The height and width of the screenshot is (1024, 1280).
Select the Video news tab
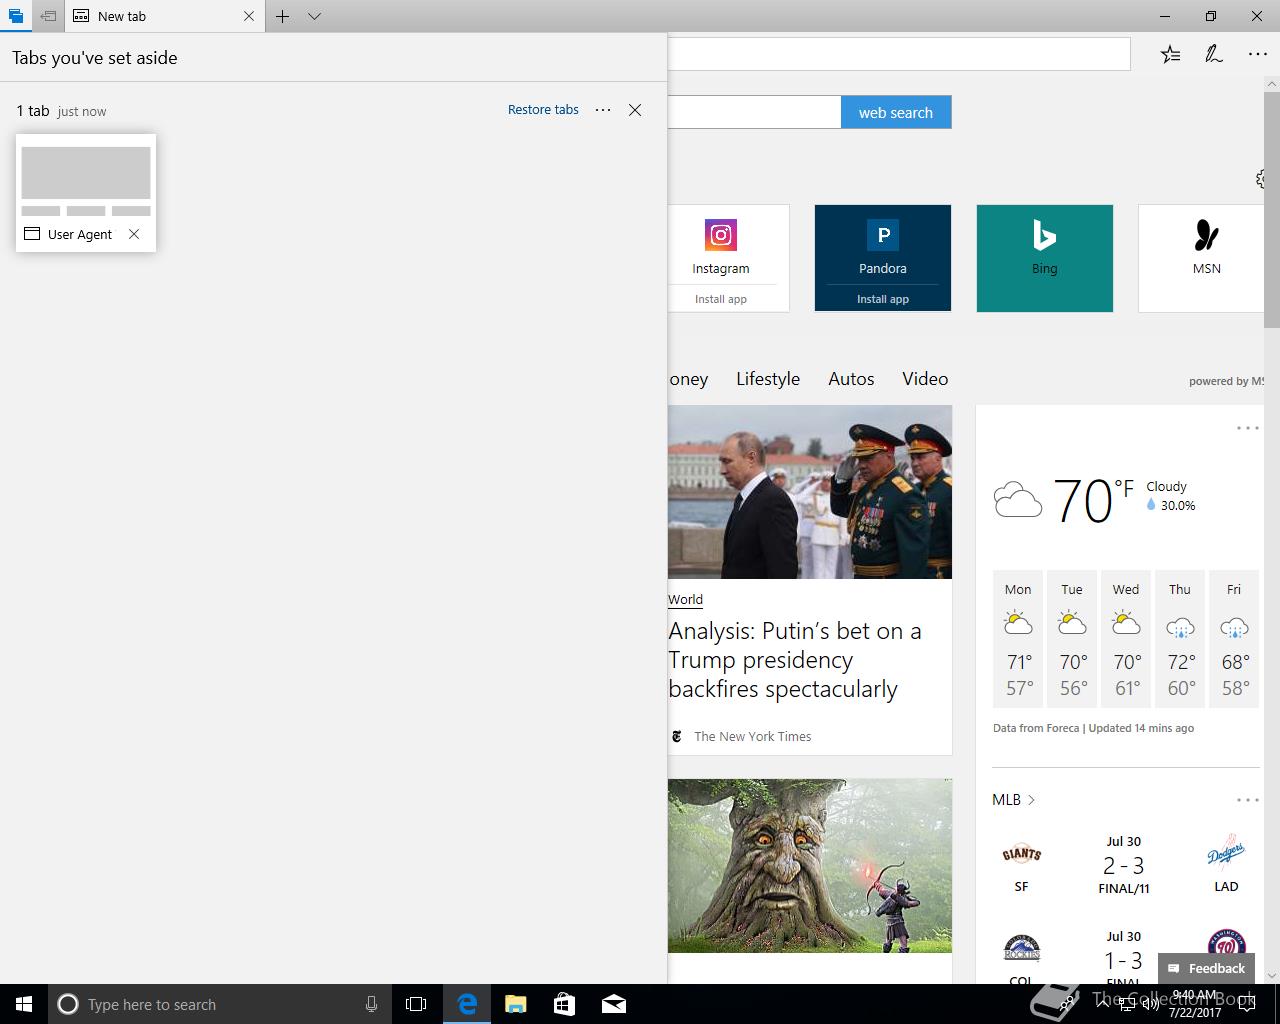[925, 379]
